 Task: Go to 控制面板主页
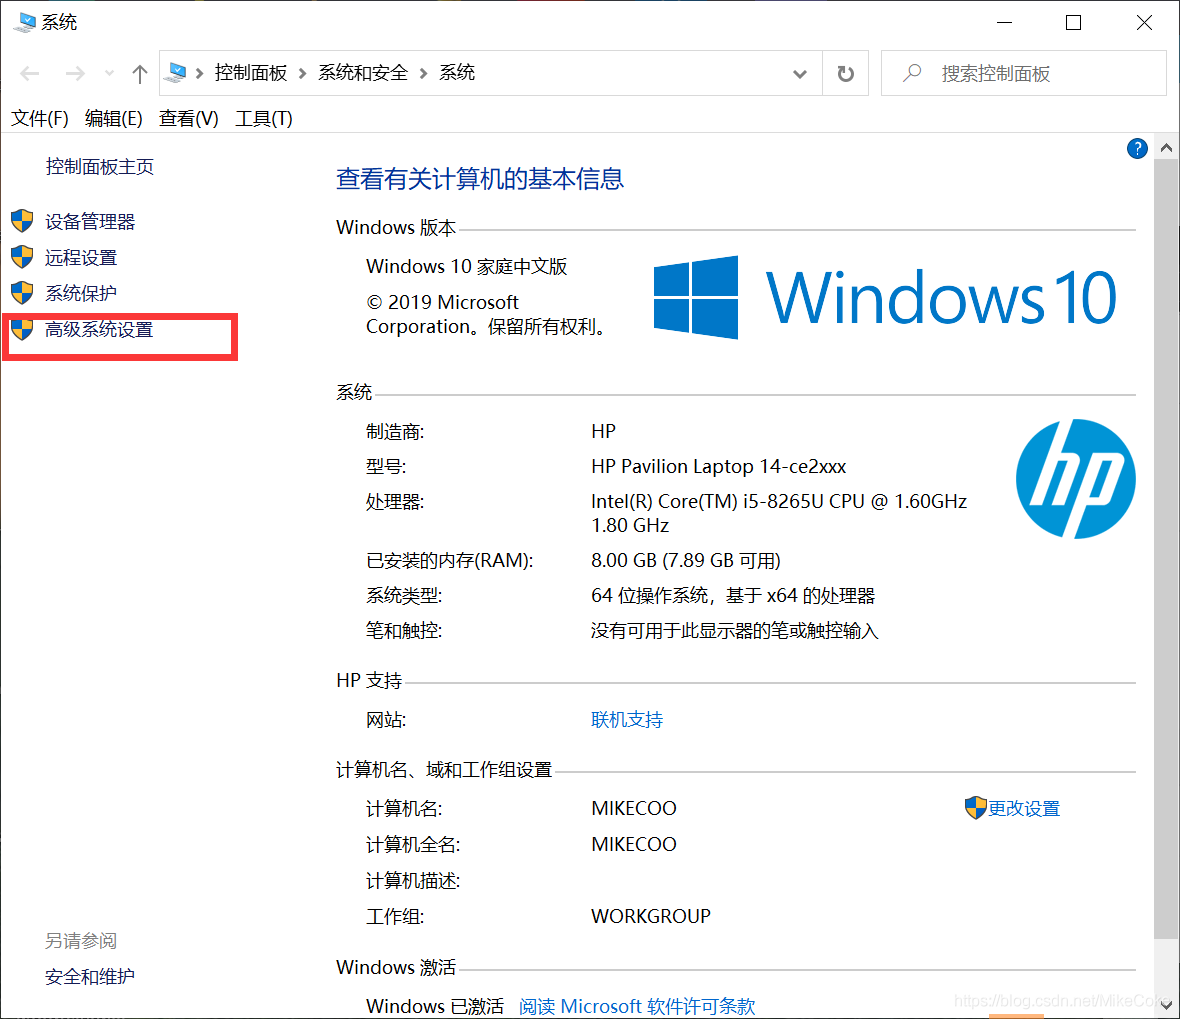[99, 166]
